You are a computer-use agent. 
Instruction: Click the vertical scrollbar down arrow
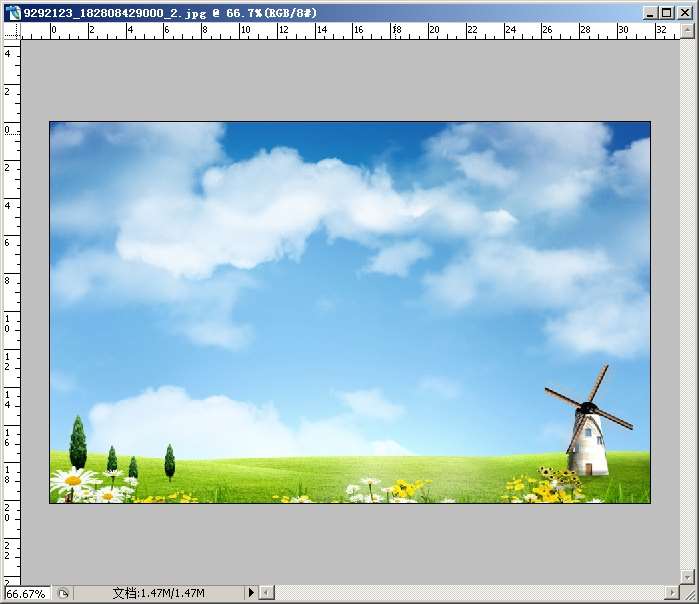pyautogui.click(x=686, y=577)
